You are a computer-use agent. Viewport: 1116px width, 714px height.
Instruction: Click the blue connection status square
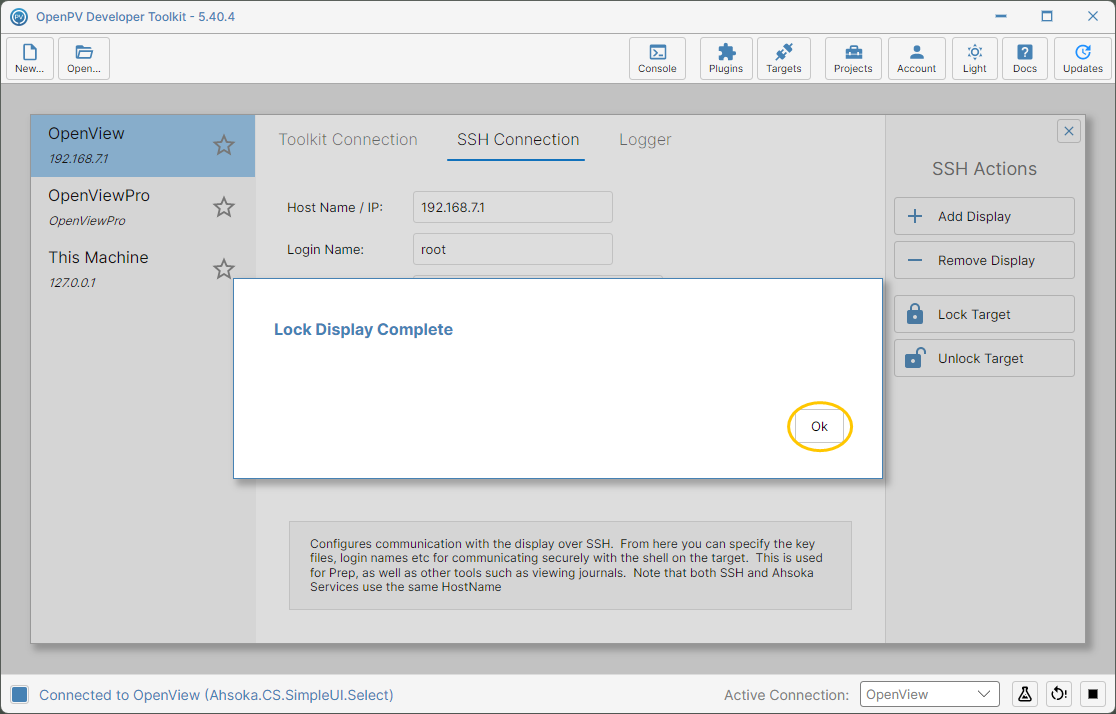[20, 695]
